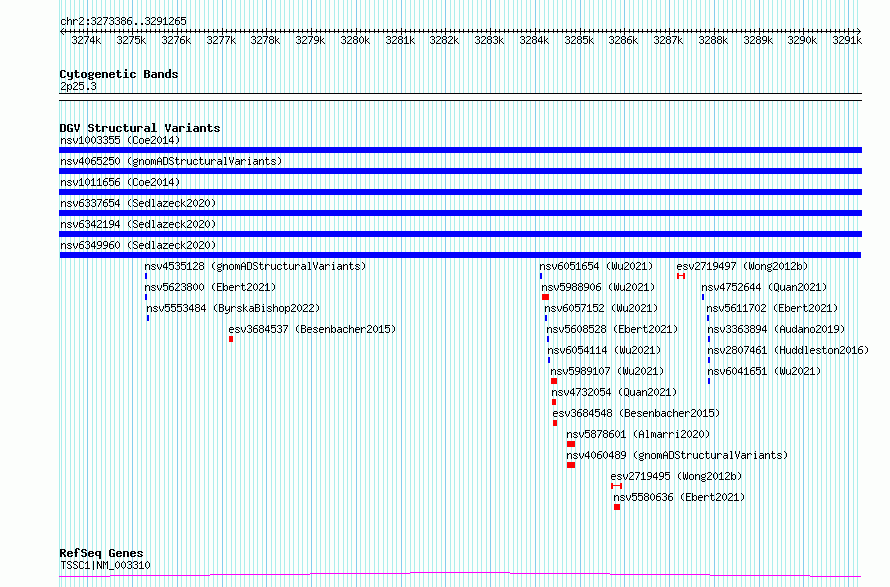
Task: Click the red marker under esv3684537
Action: 231,339
